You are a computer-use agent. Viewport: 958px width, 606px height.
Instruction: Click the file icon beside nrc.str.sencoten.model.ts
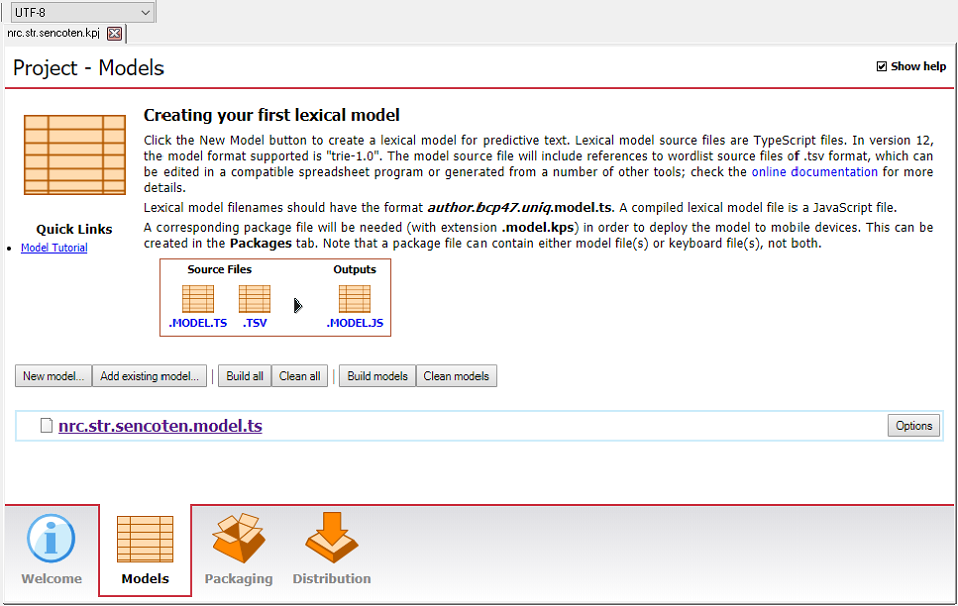tap(46, 425)
